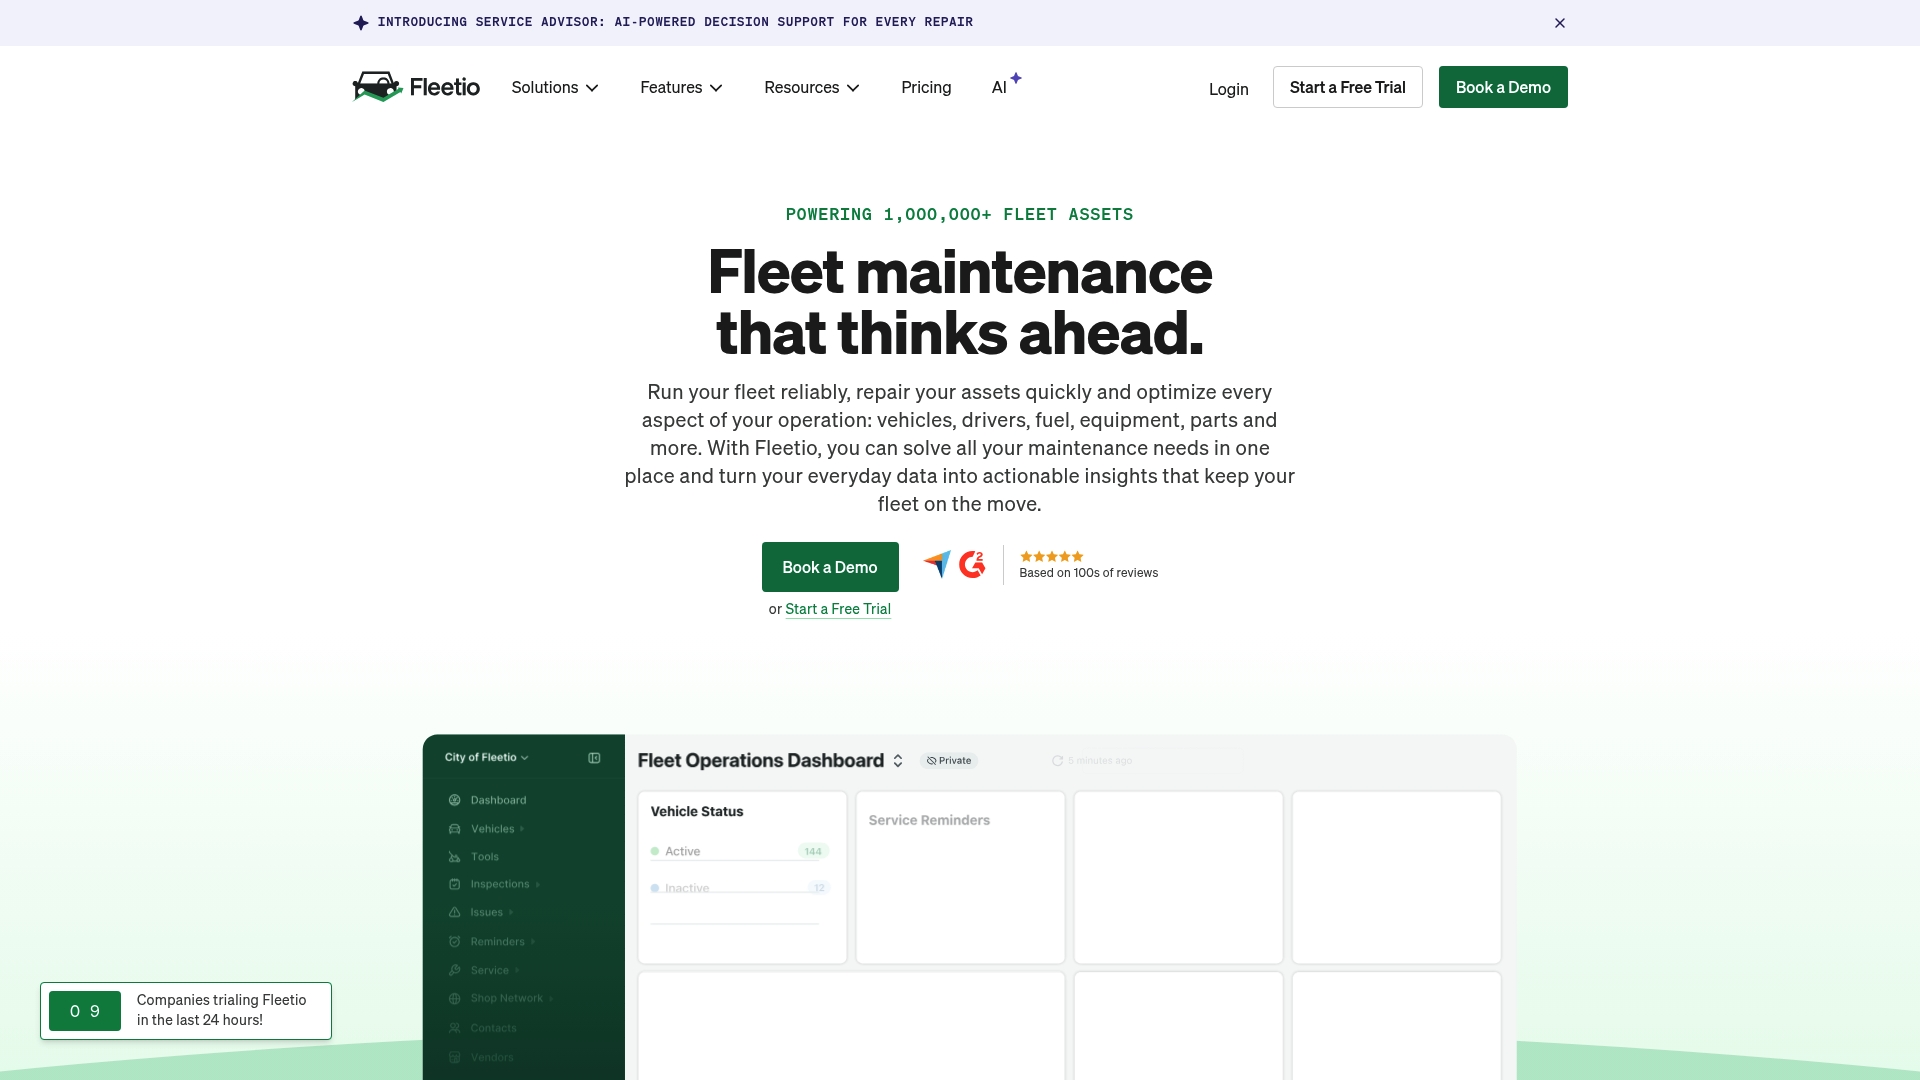Click the header Start a Free Trial button

coord(1347,87)
